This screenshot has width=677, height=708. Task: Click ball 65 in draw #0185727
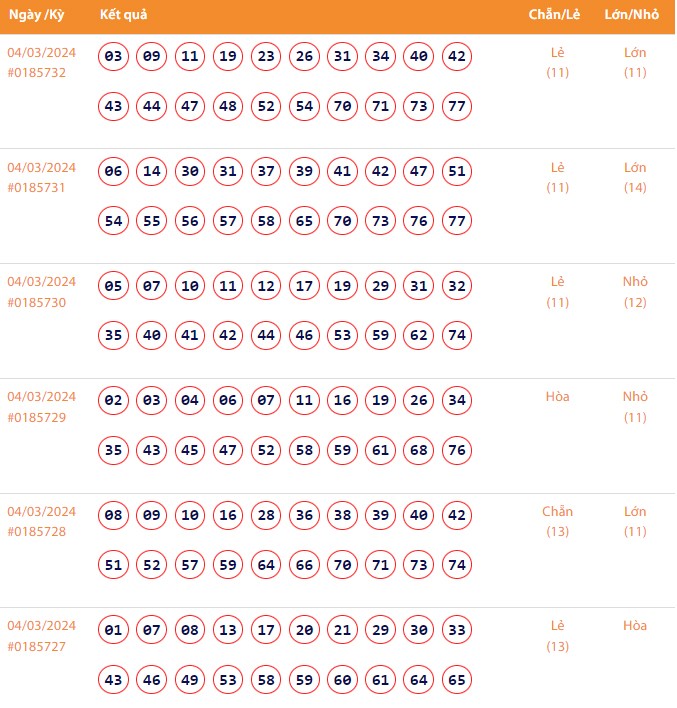pos(456,680)
